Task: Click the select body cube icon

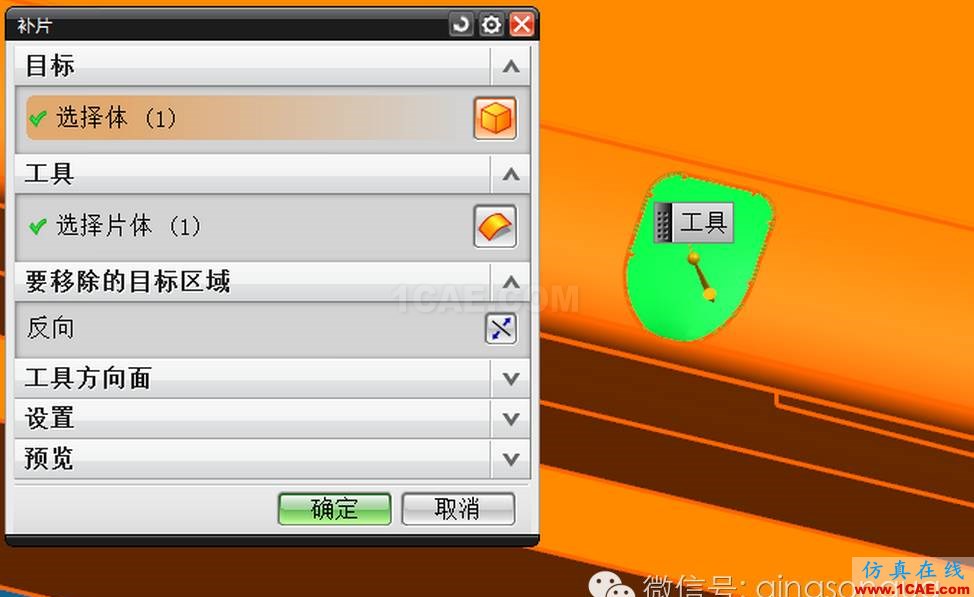Action: (495, 118)
